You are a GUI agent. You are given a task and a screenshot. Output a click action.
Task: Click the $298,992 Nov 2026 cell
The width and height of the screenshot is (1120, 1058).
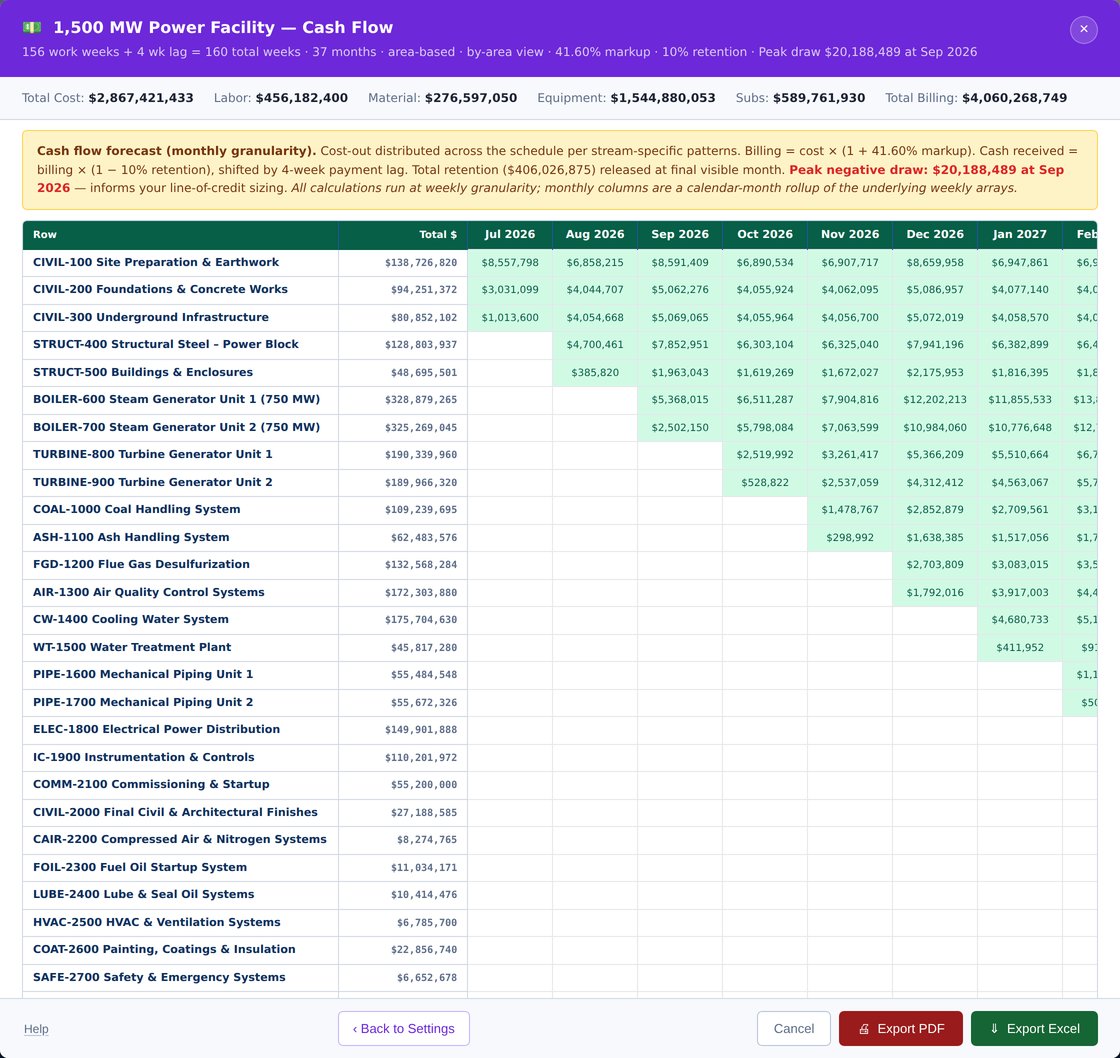click(849, 537)
